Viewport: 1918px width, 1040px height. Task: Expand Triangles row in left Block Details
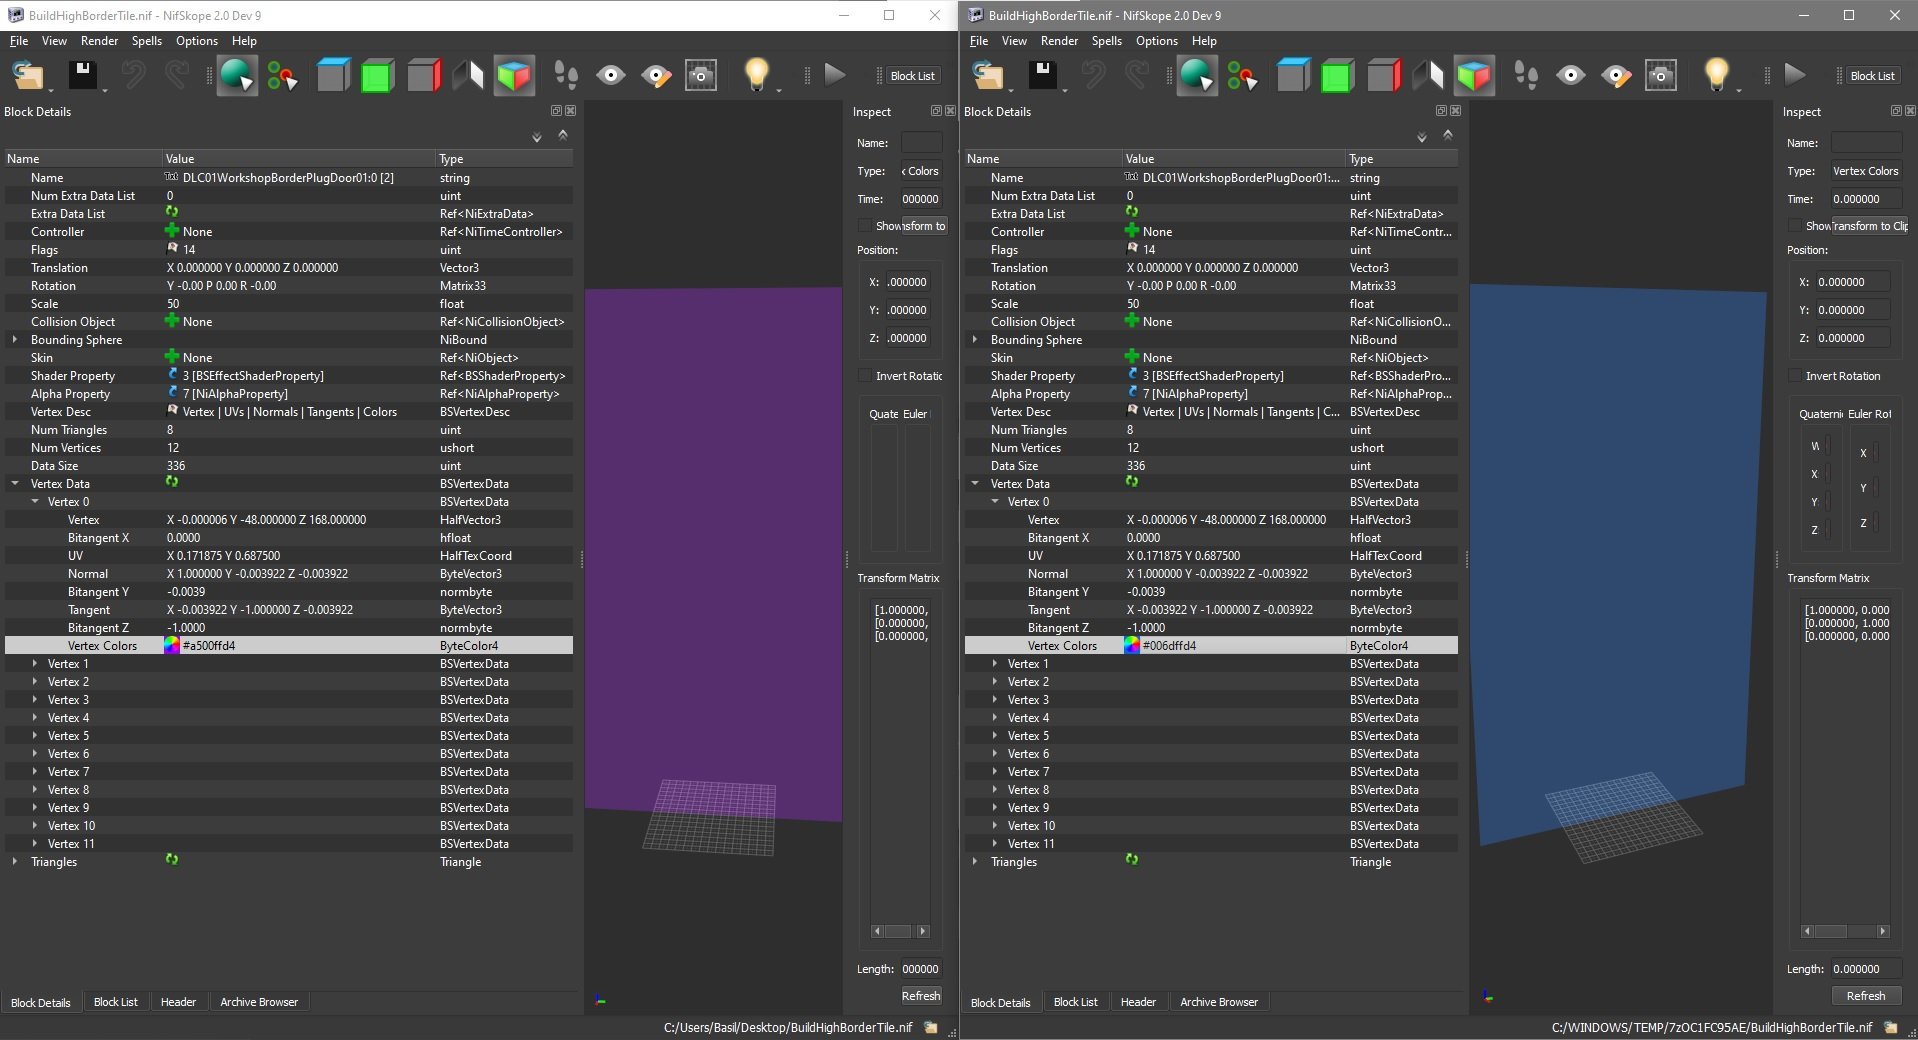(15, 862)
